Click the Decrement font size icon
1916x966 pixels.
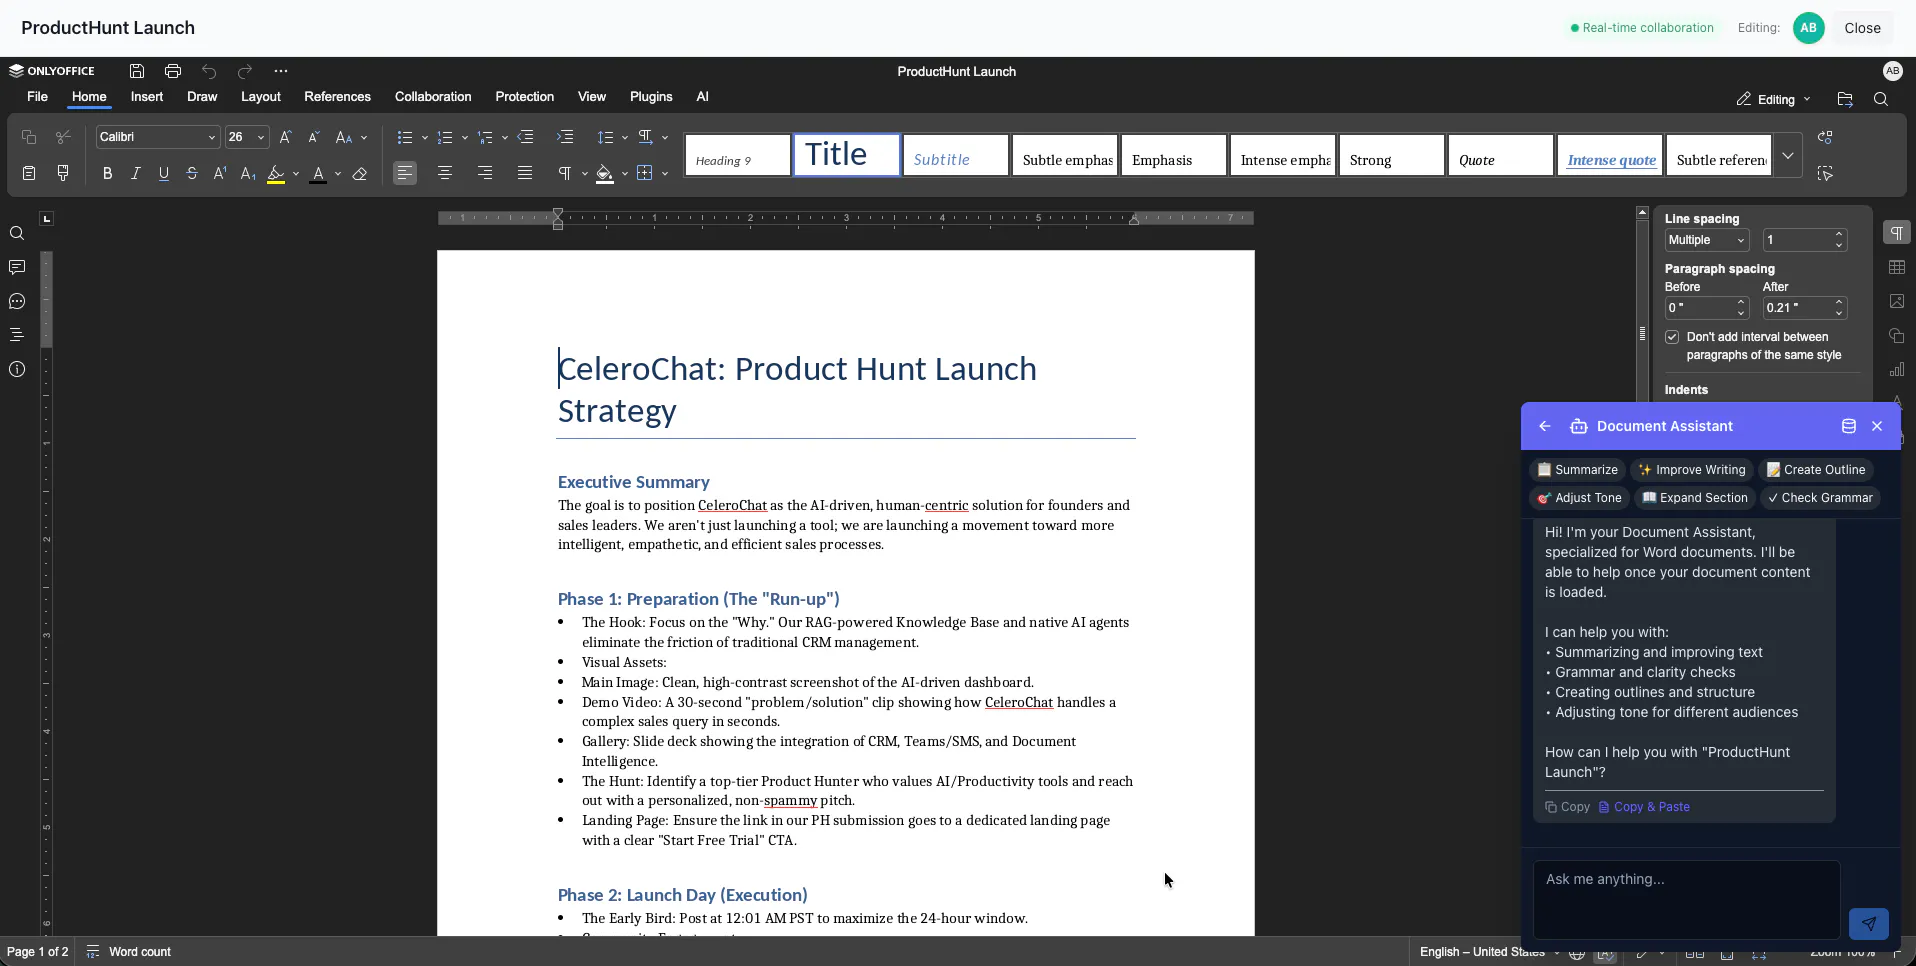(314, 137)
